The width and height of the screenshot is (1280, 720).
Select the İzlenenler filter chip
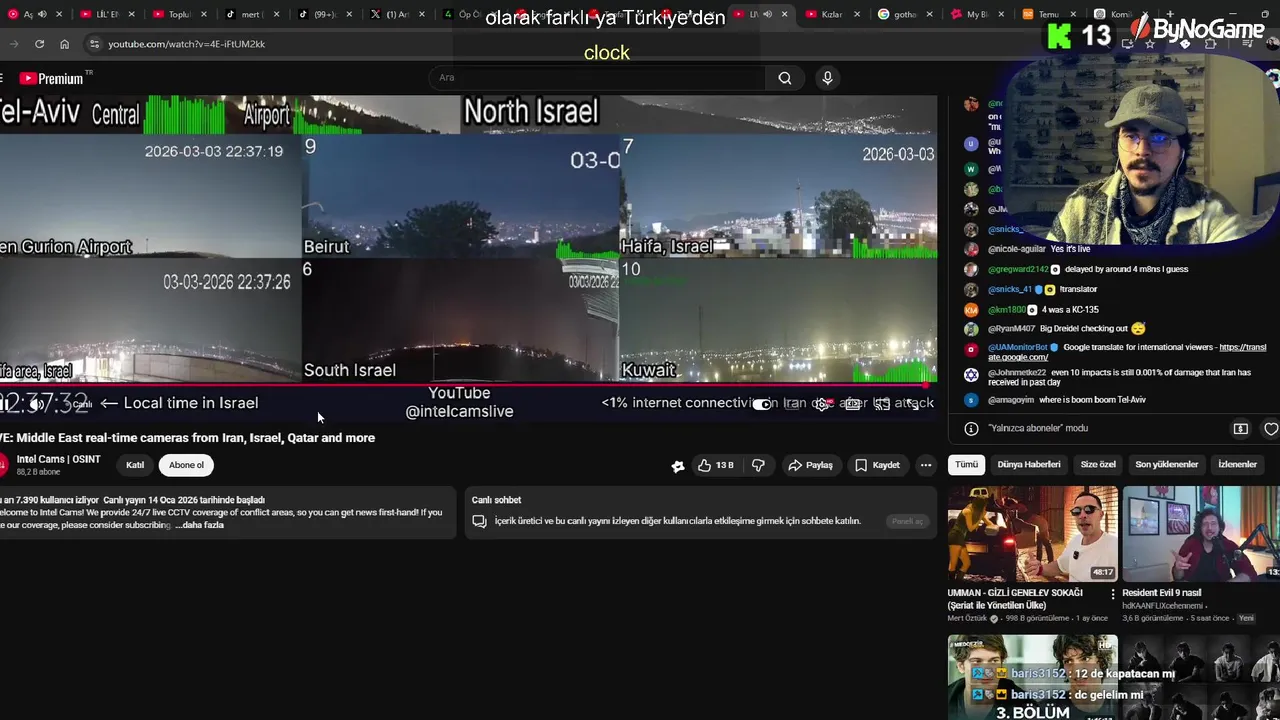(x=1237, y=464)
